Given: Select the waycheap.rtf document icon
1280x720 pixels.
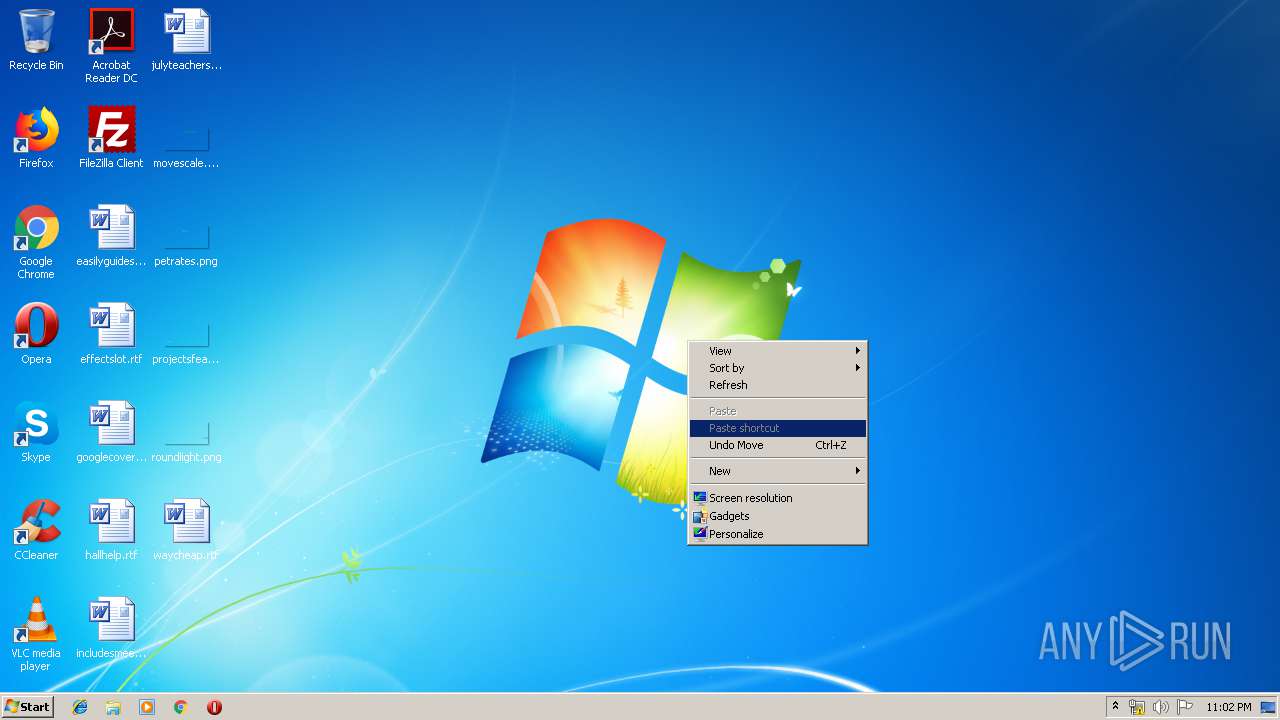Looking at the screenshot, I should pyautogui.click(x=186, y=530).
